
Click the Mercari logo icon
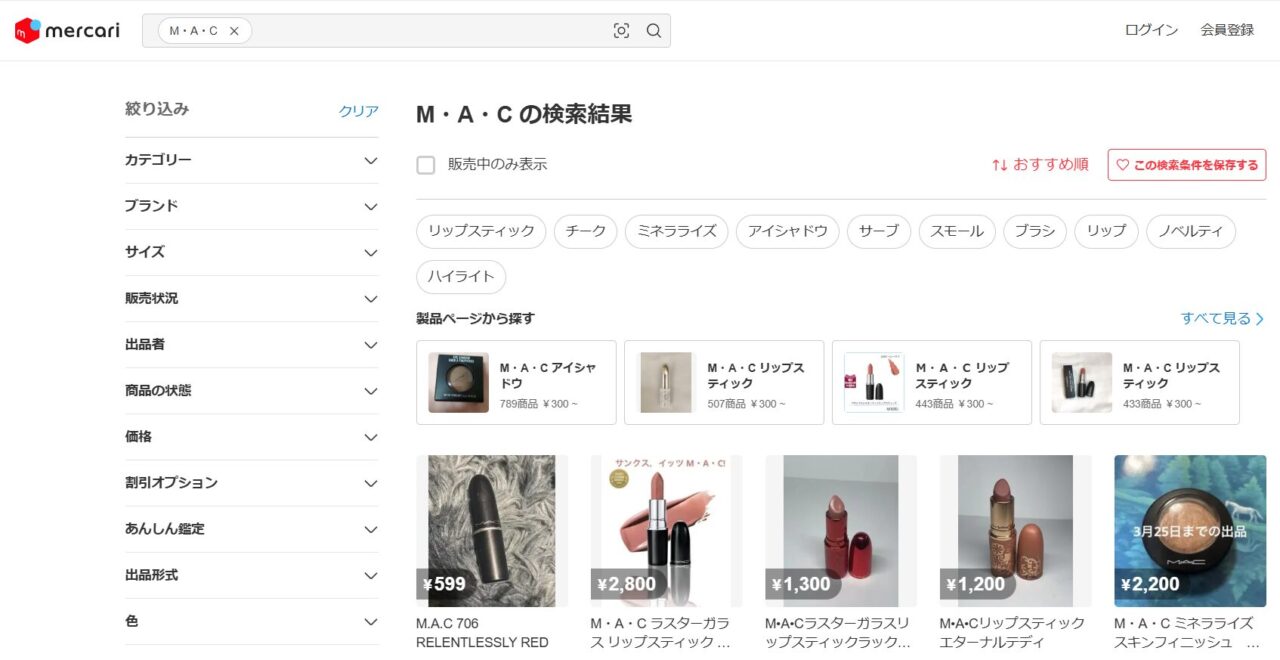(x=67, y=31)
